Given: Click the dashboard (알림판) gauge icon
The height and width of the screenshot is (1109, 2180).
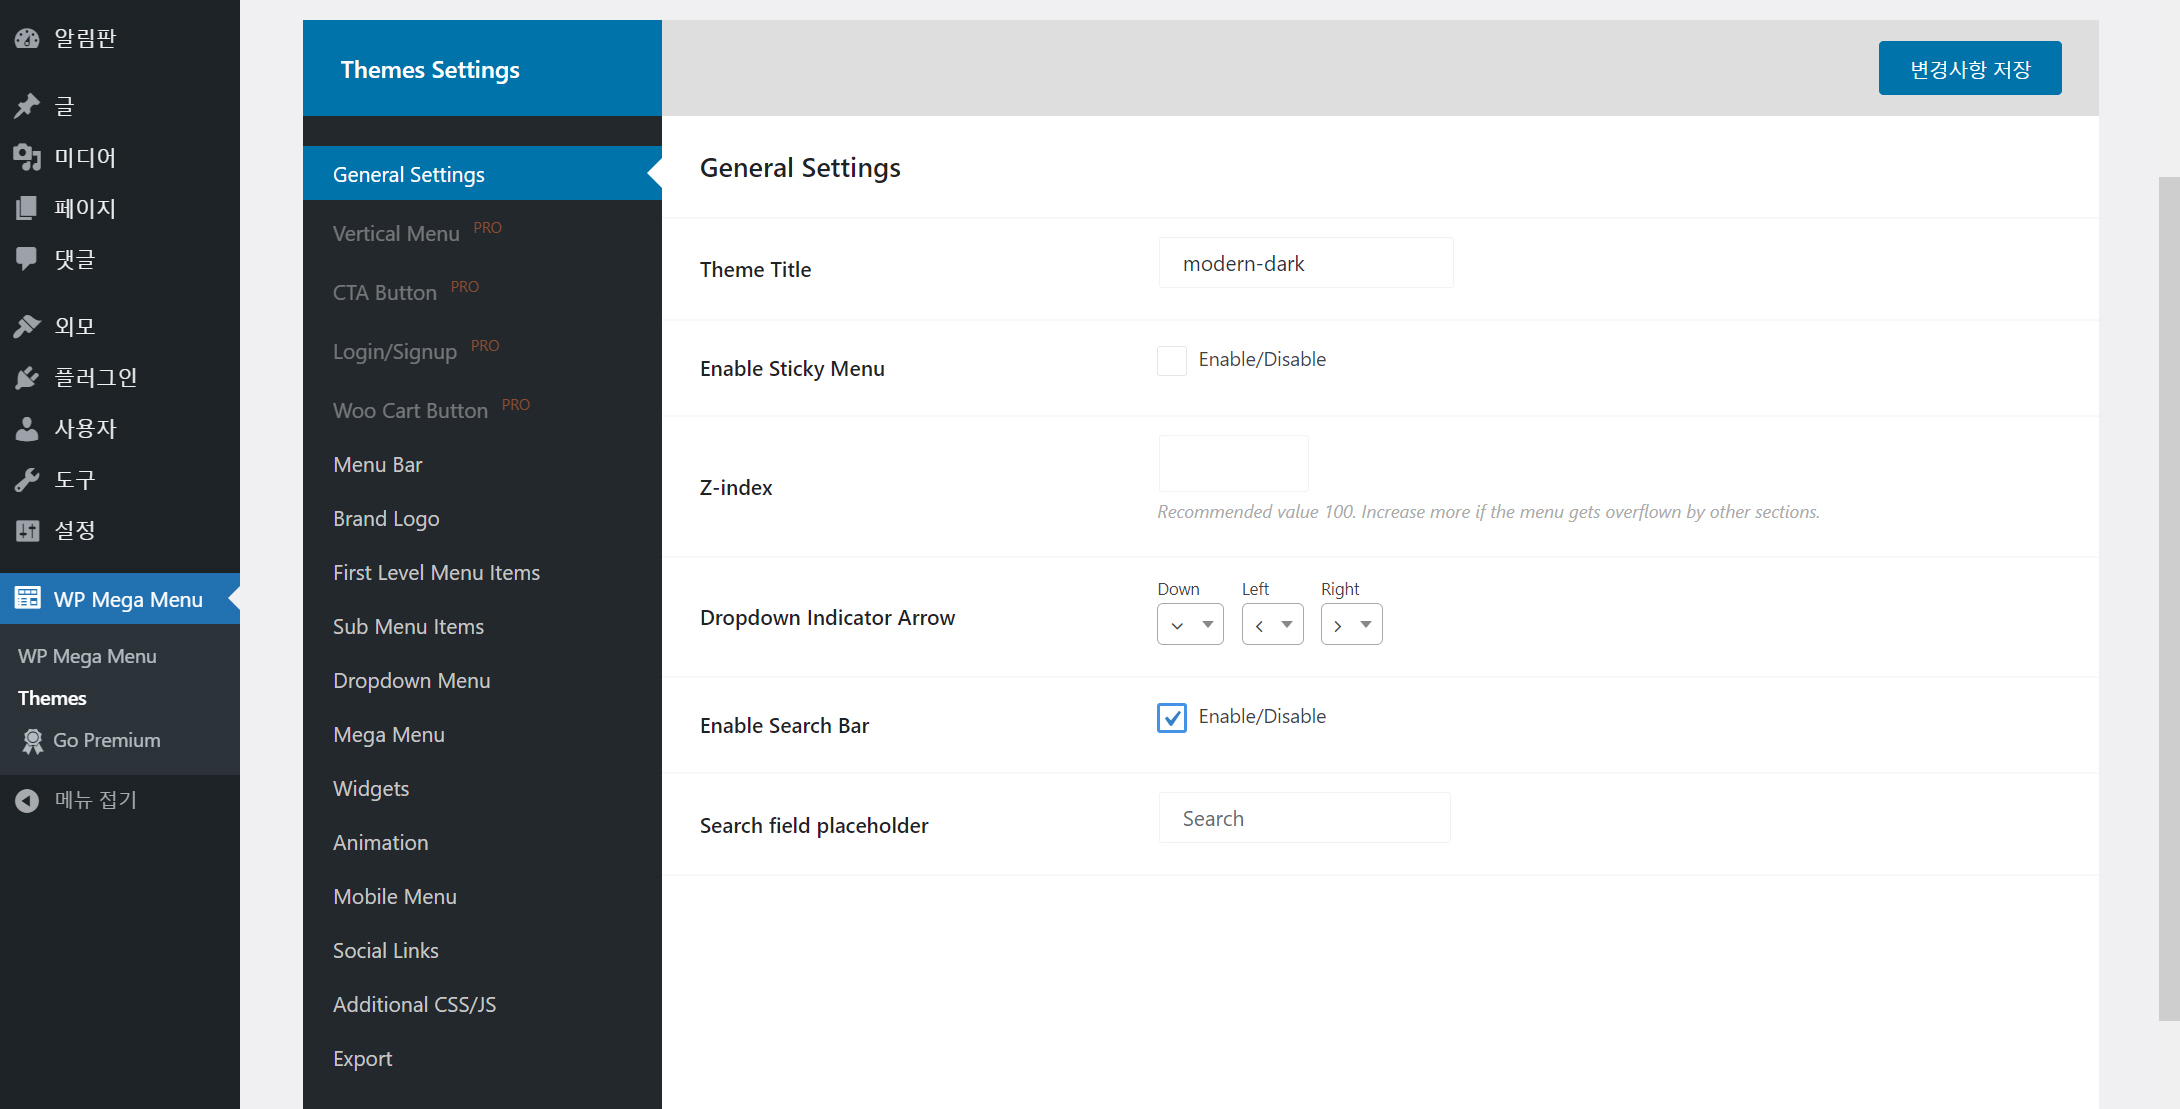Looking at the screenshot, I should coord(27,38).
